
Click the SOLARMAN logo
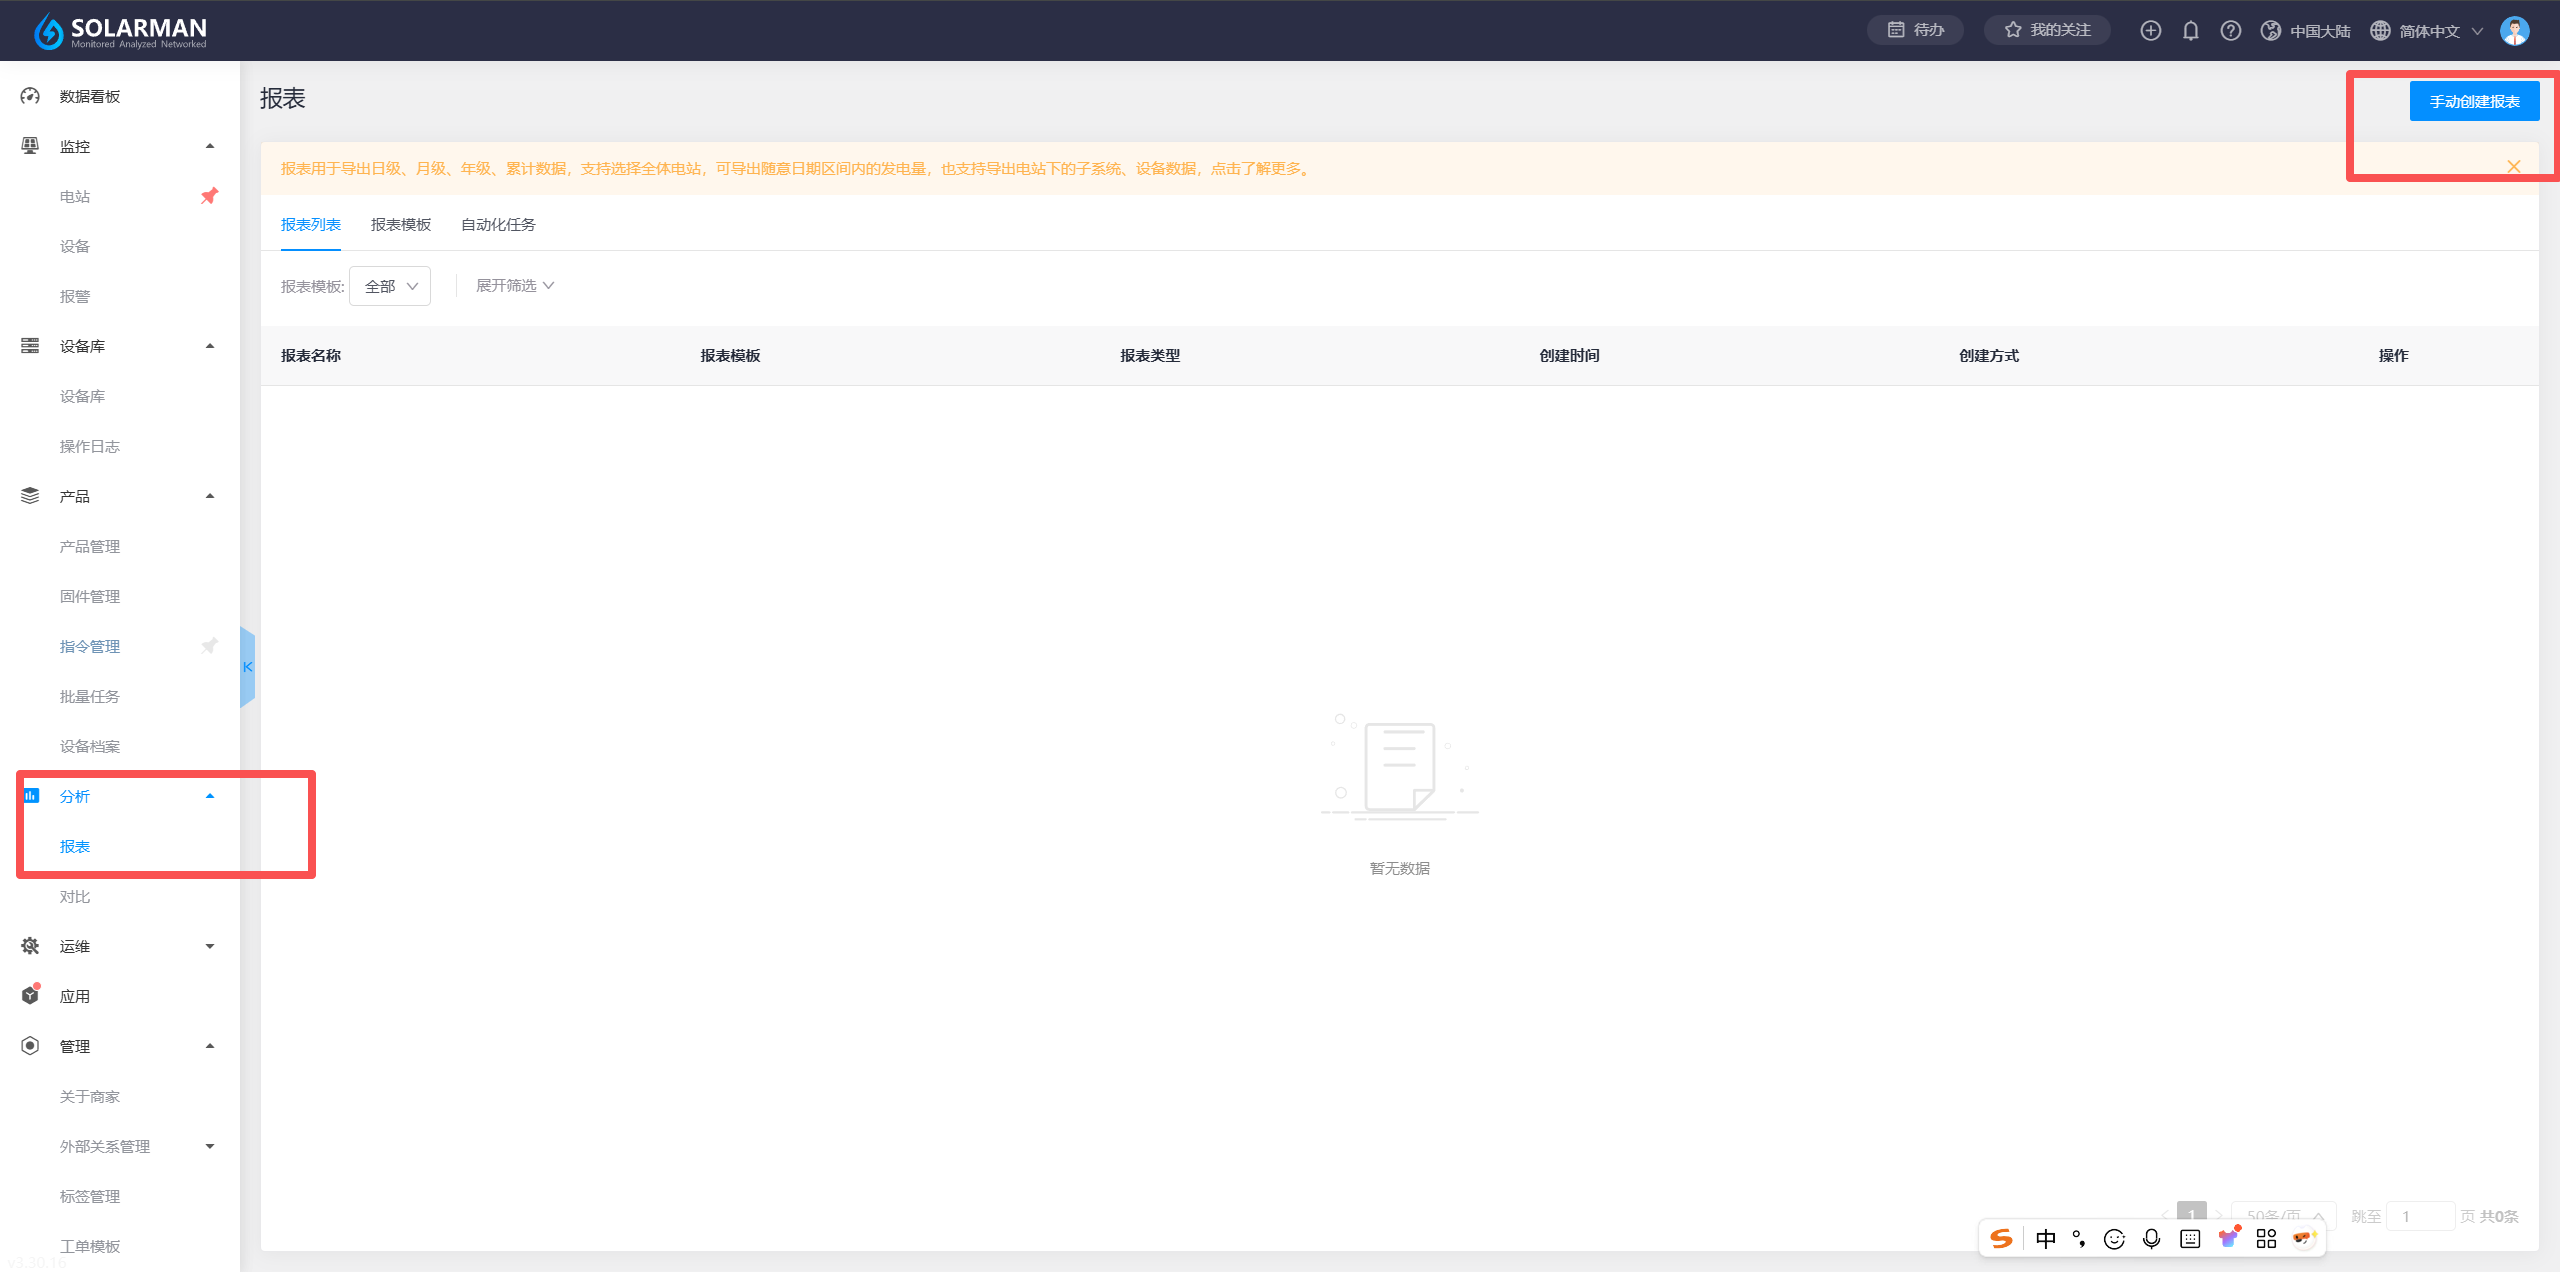click(120, 31)
